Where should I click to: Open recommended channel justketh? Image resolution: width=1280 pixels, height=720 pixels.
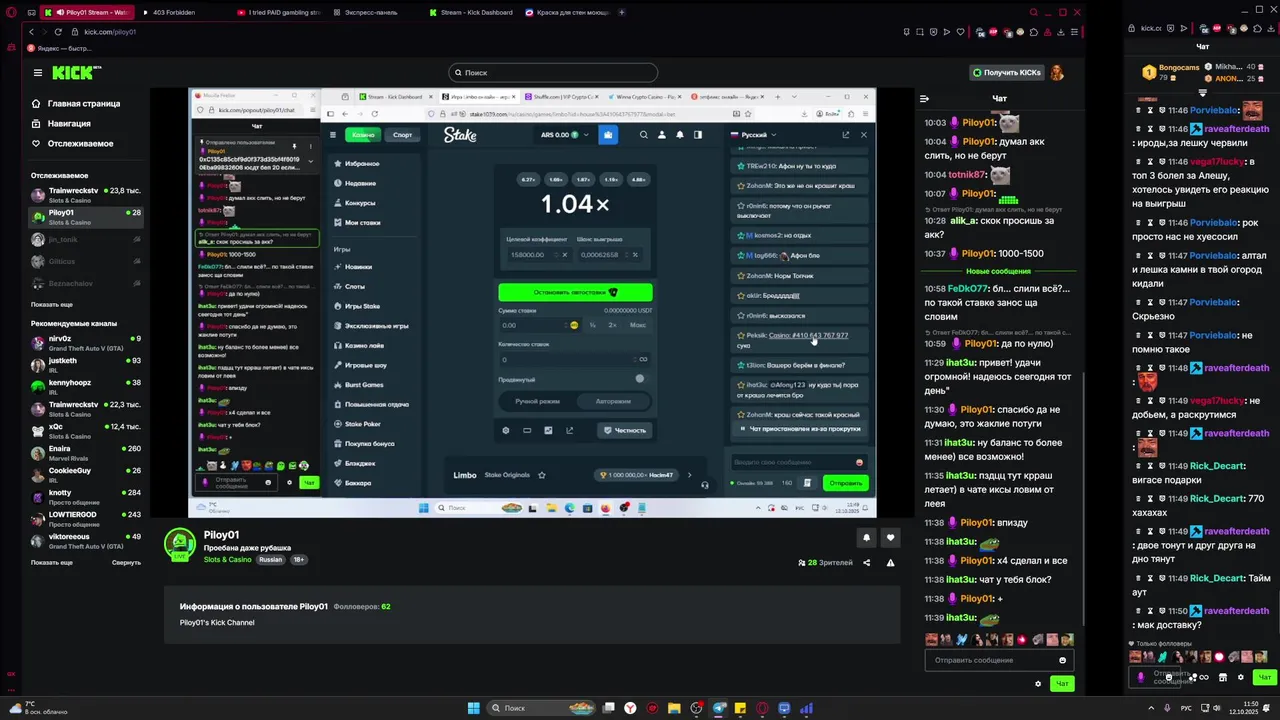85,364
